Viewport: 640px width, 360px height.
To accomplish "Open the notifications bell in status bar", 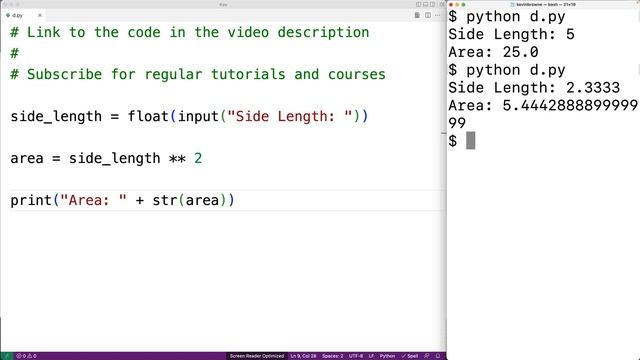I will [x=438, y=356].
